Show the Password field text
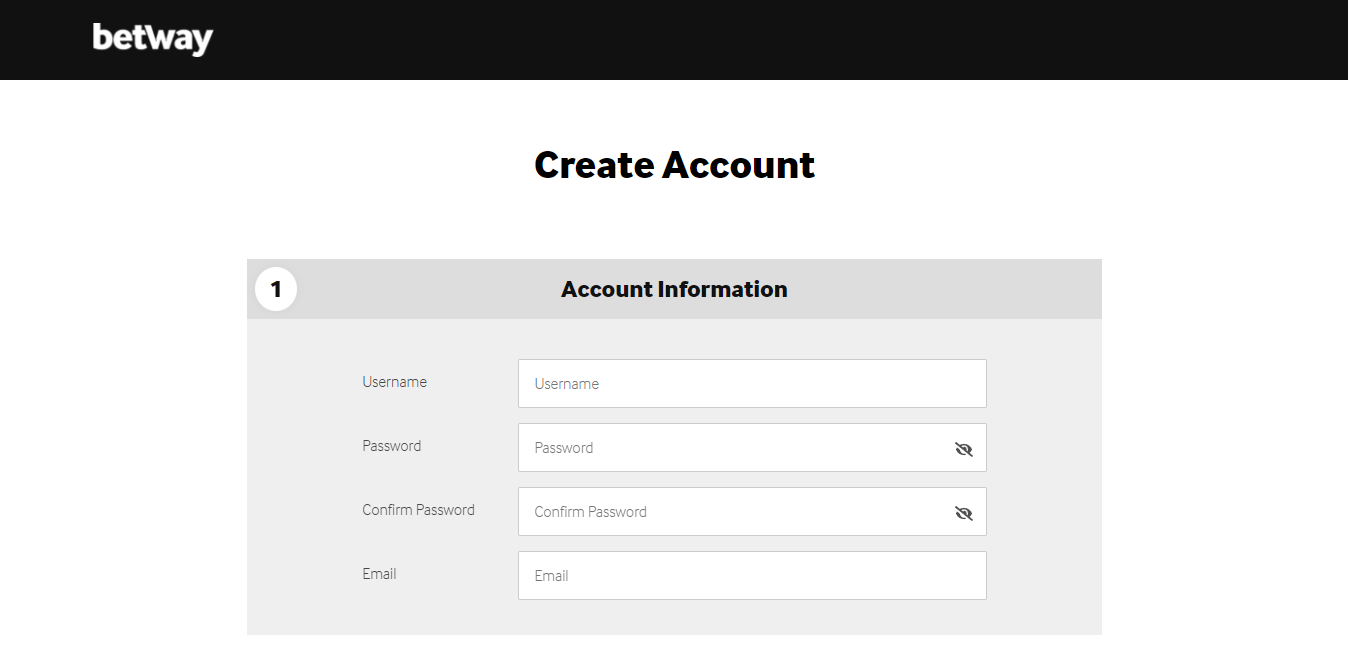Viewport: 1348px width, 654px height. (x=963, y=449)
